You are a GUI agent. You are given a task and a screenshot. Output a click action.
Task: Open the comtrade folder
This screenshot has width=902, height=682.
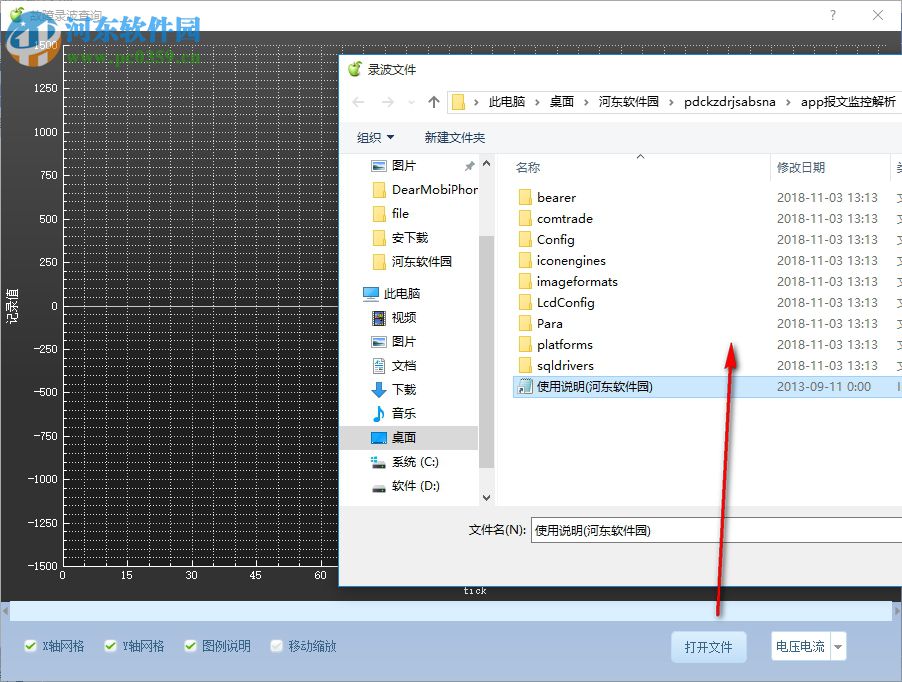[564, 218]
